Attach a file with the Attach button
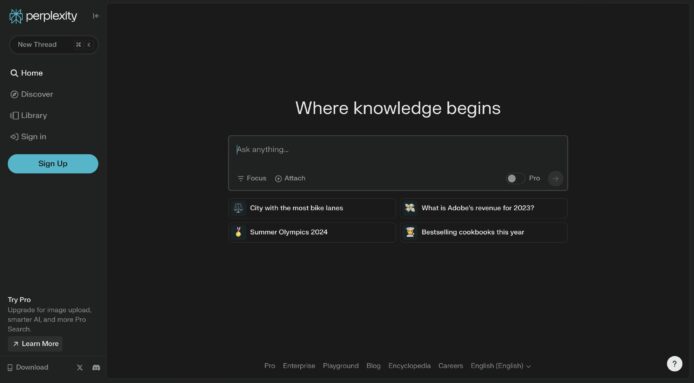The width and height of the screenshot is (694, 383). click(x=290, y=178)
